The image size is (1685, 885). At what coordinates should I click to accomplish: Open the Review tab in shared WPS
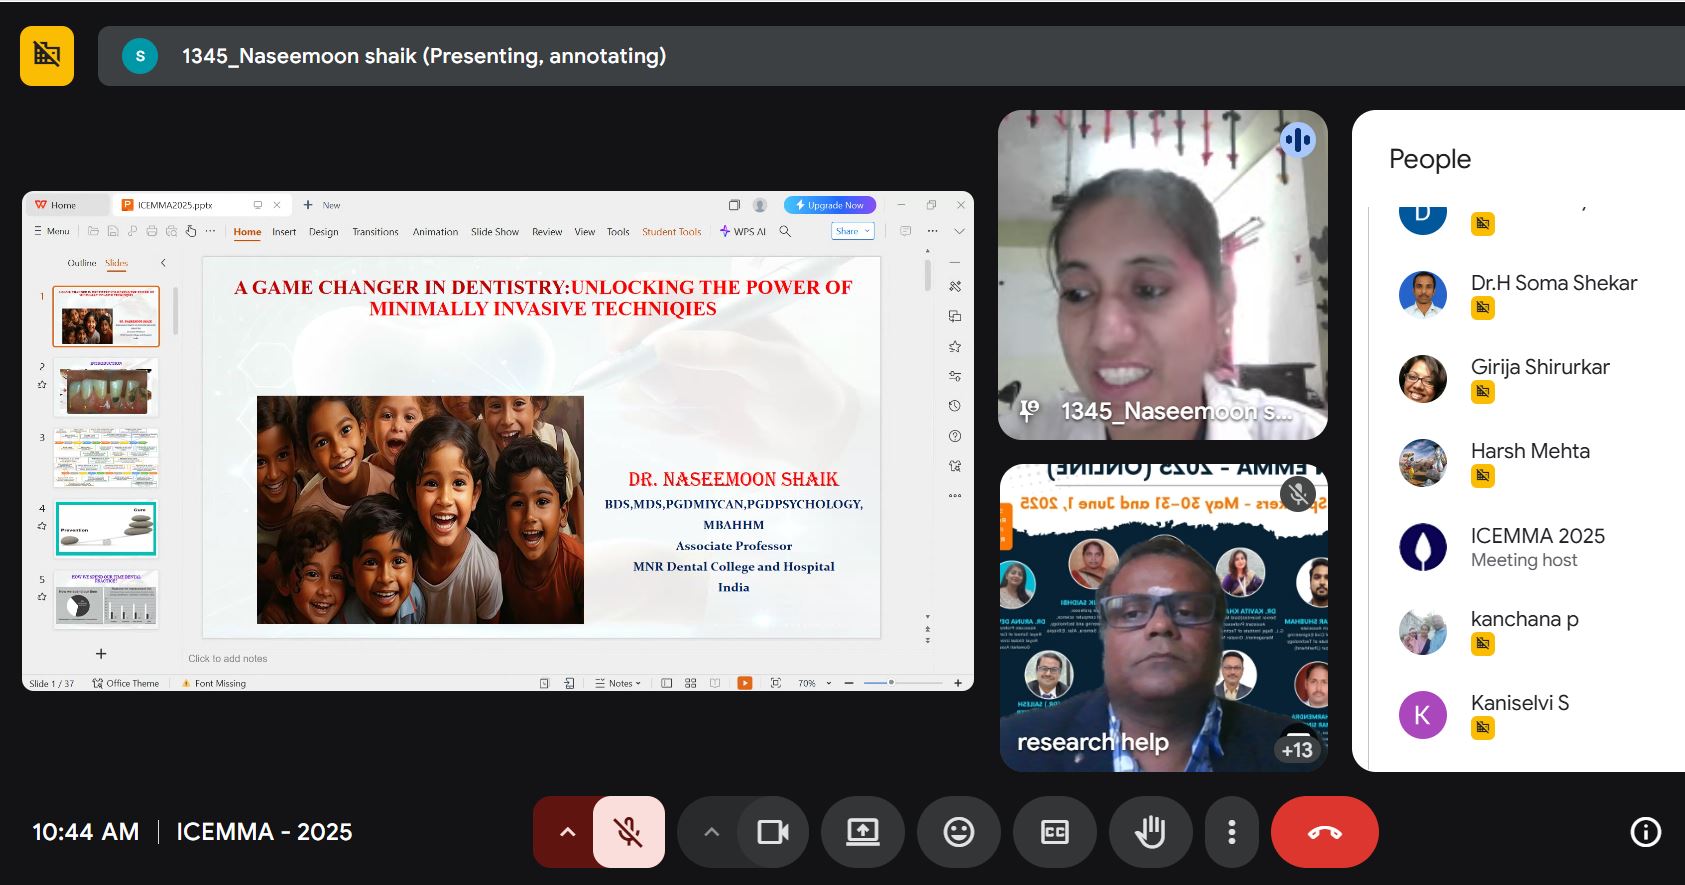tap(547, 231)
